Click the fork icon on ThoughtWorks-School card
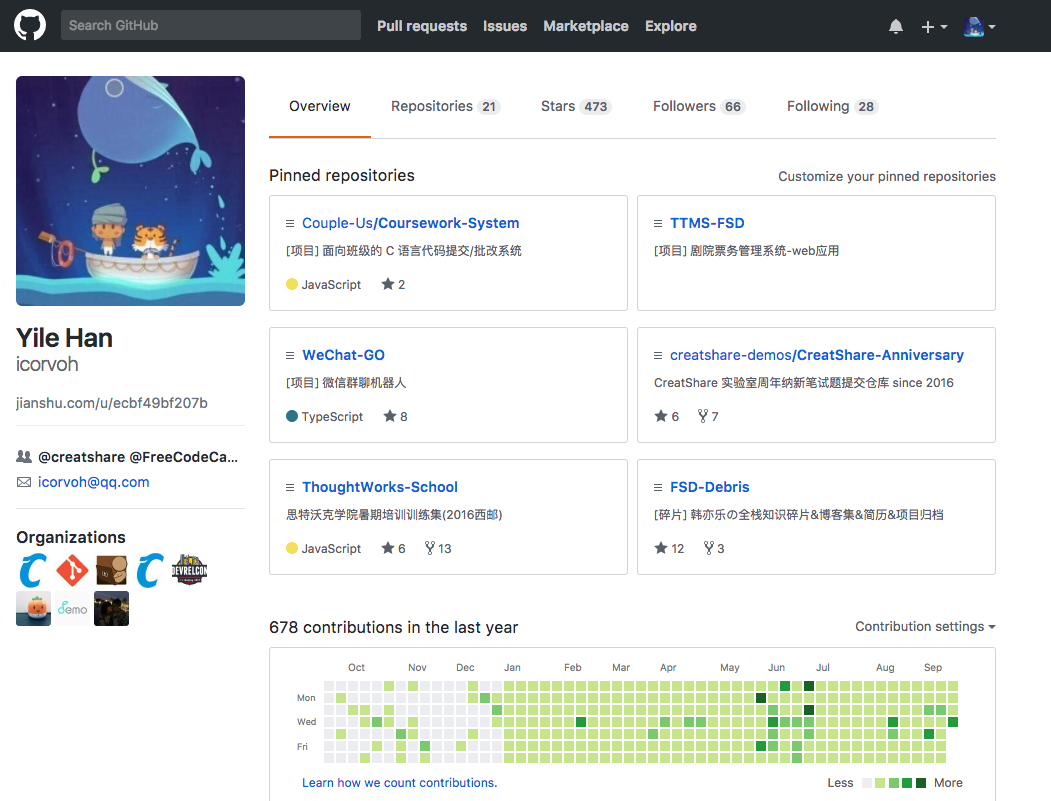This screenshot has width=1051, height=801. point(430,548)
